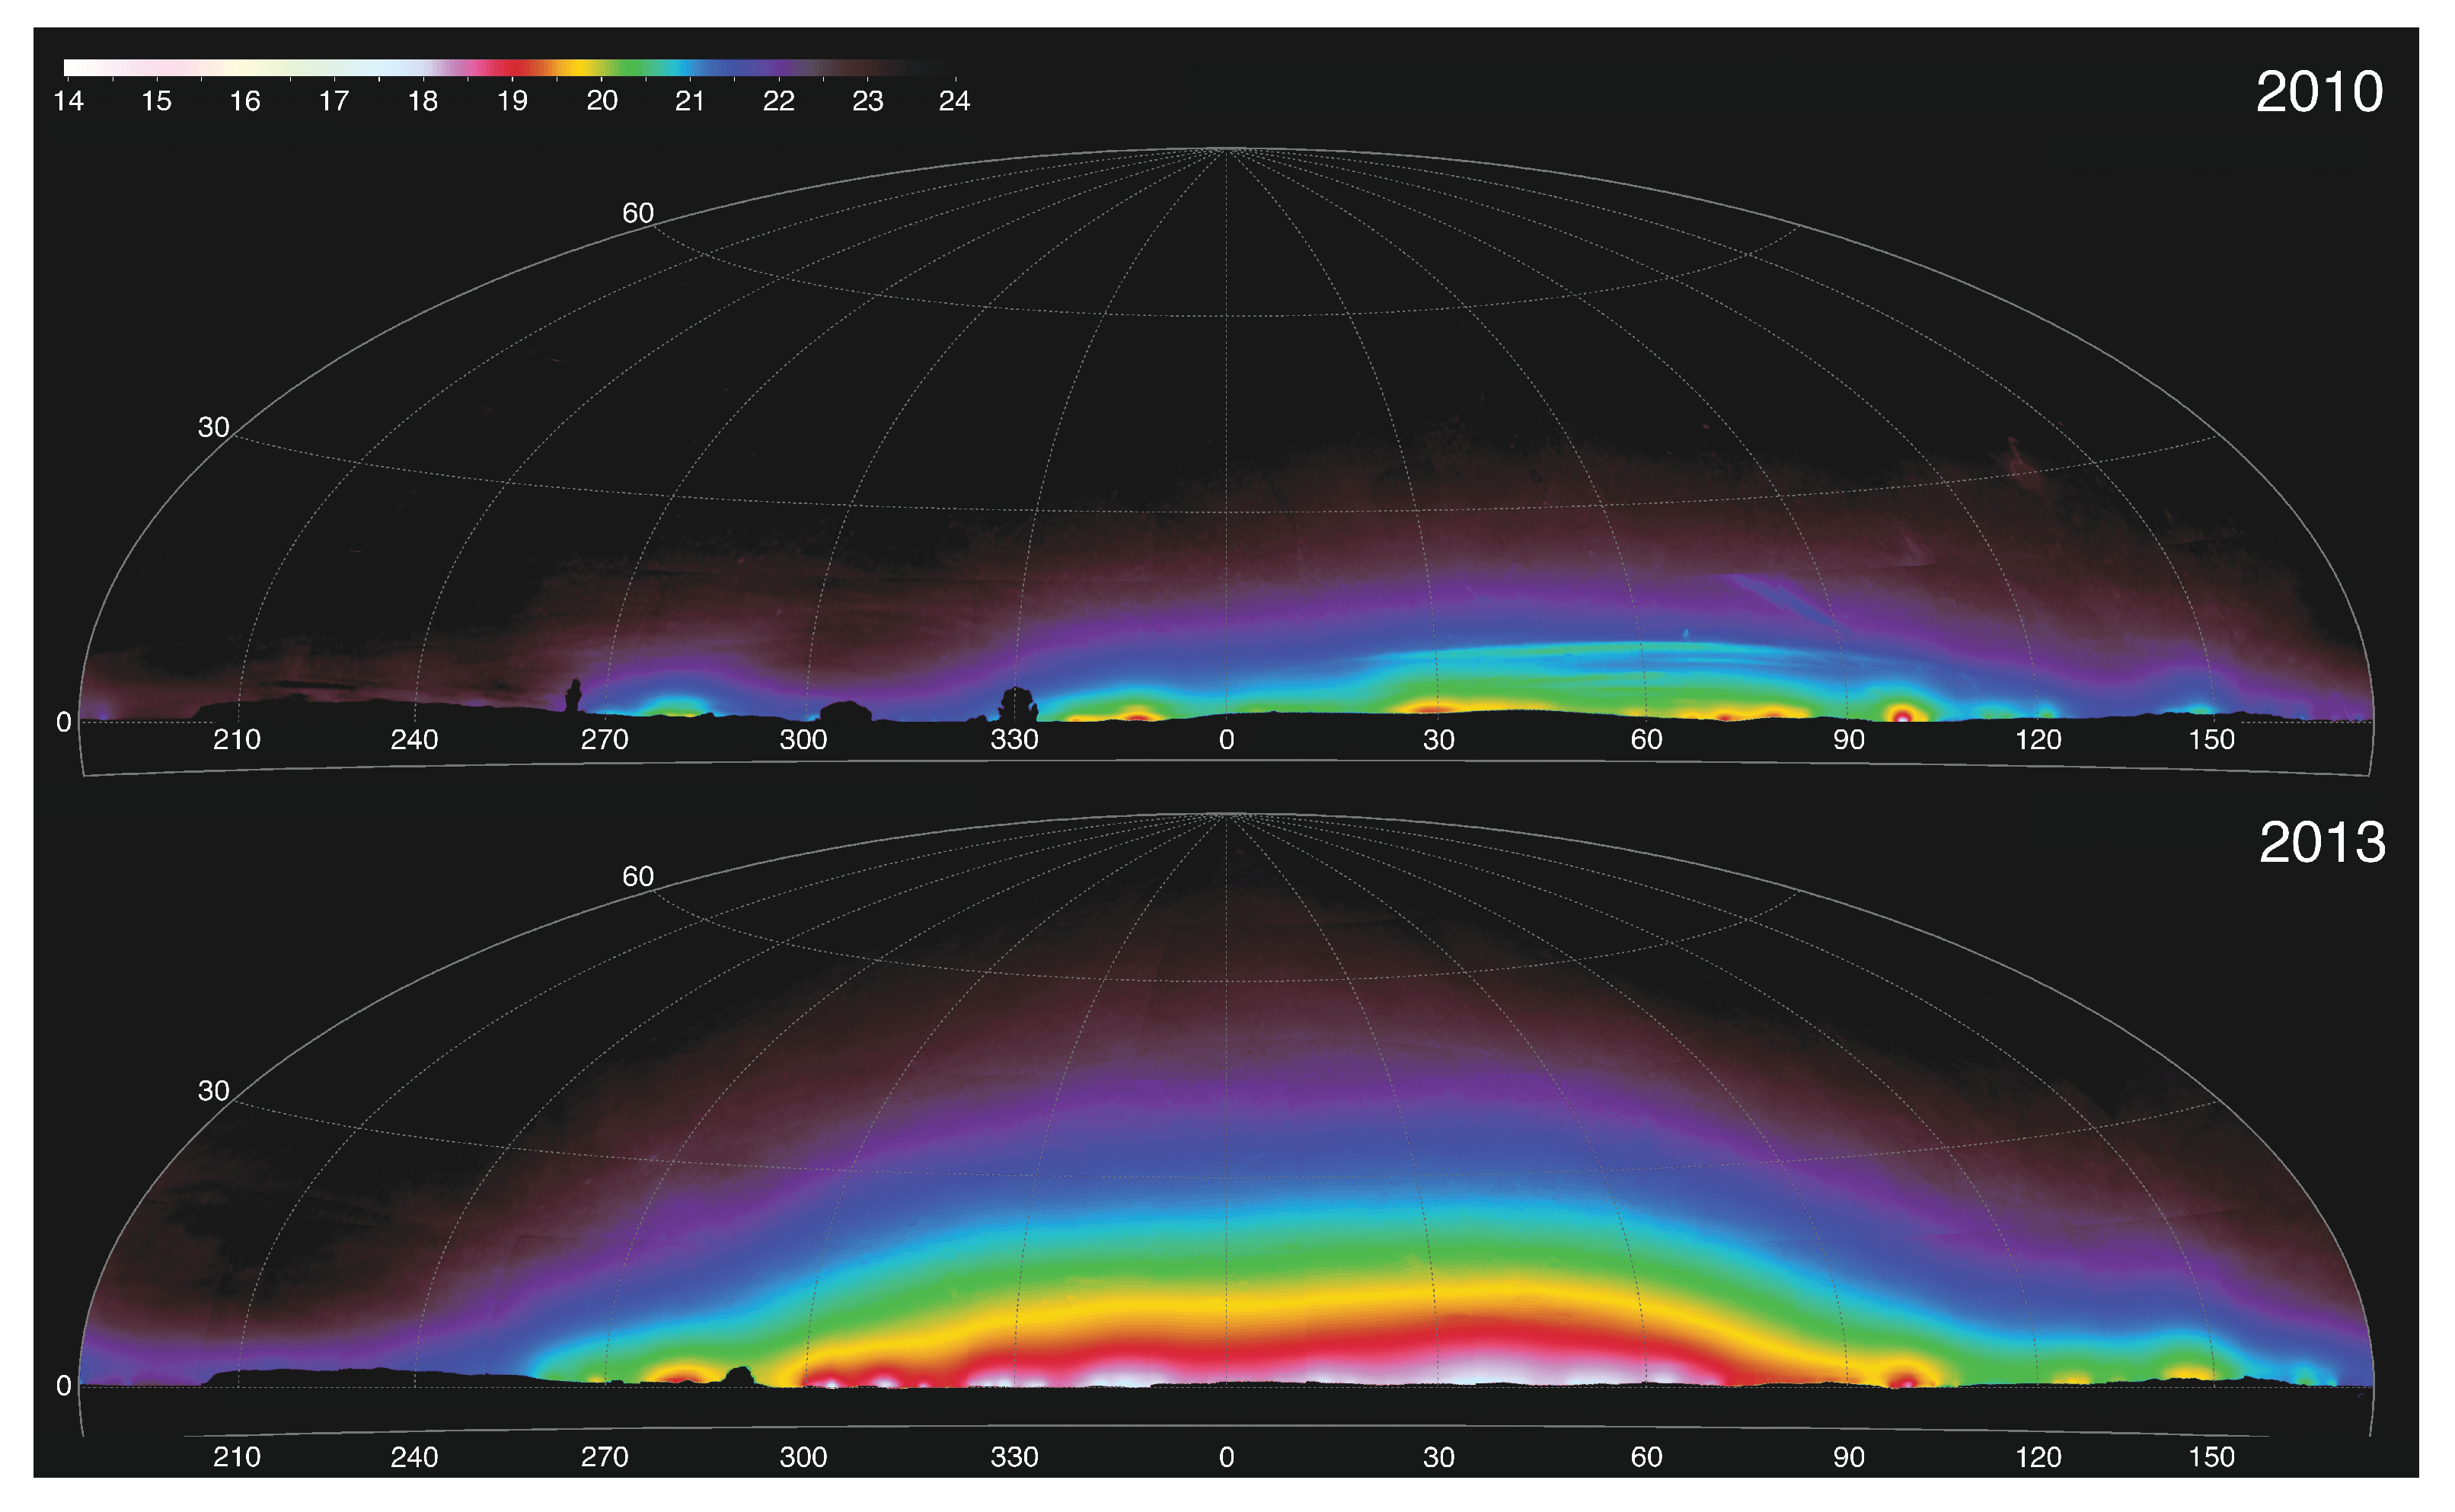
Task: Click azimuth 90 label in the 2013 panel
Action: click(1849, 1458)
